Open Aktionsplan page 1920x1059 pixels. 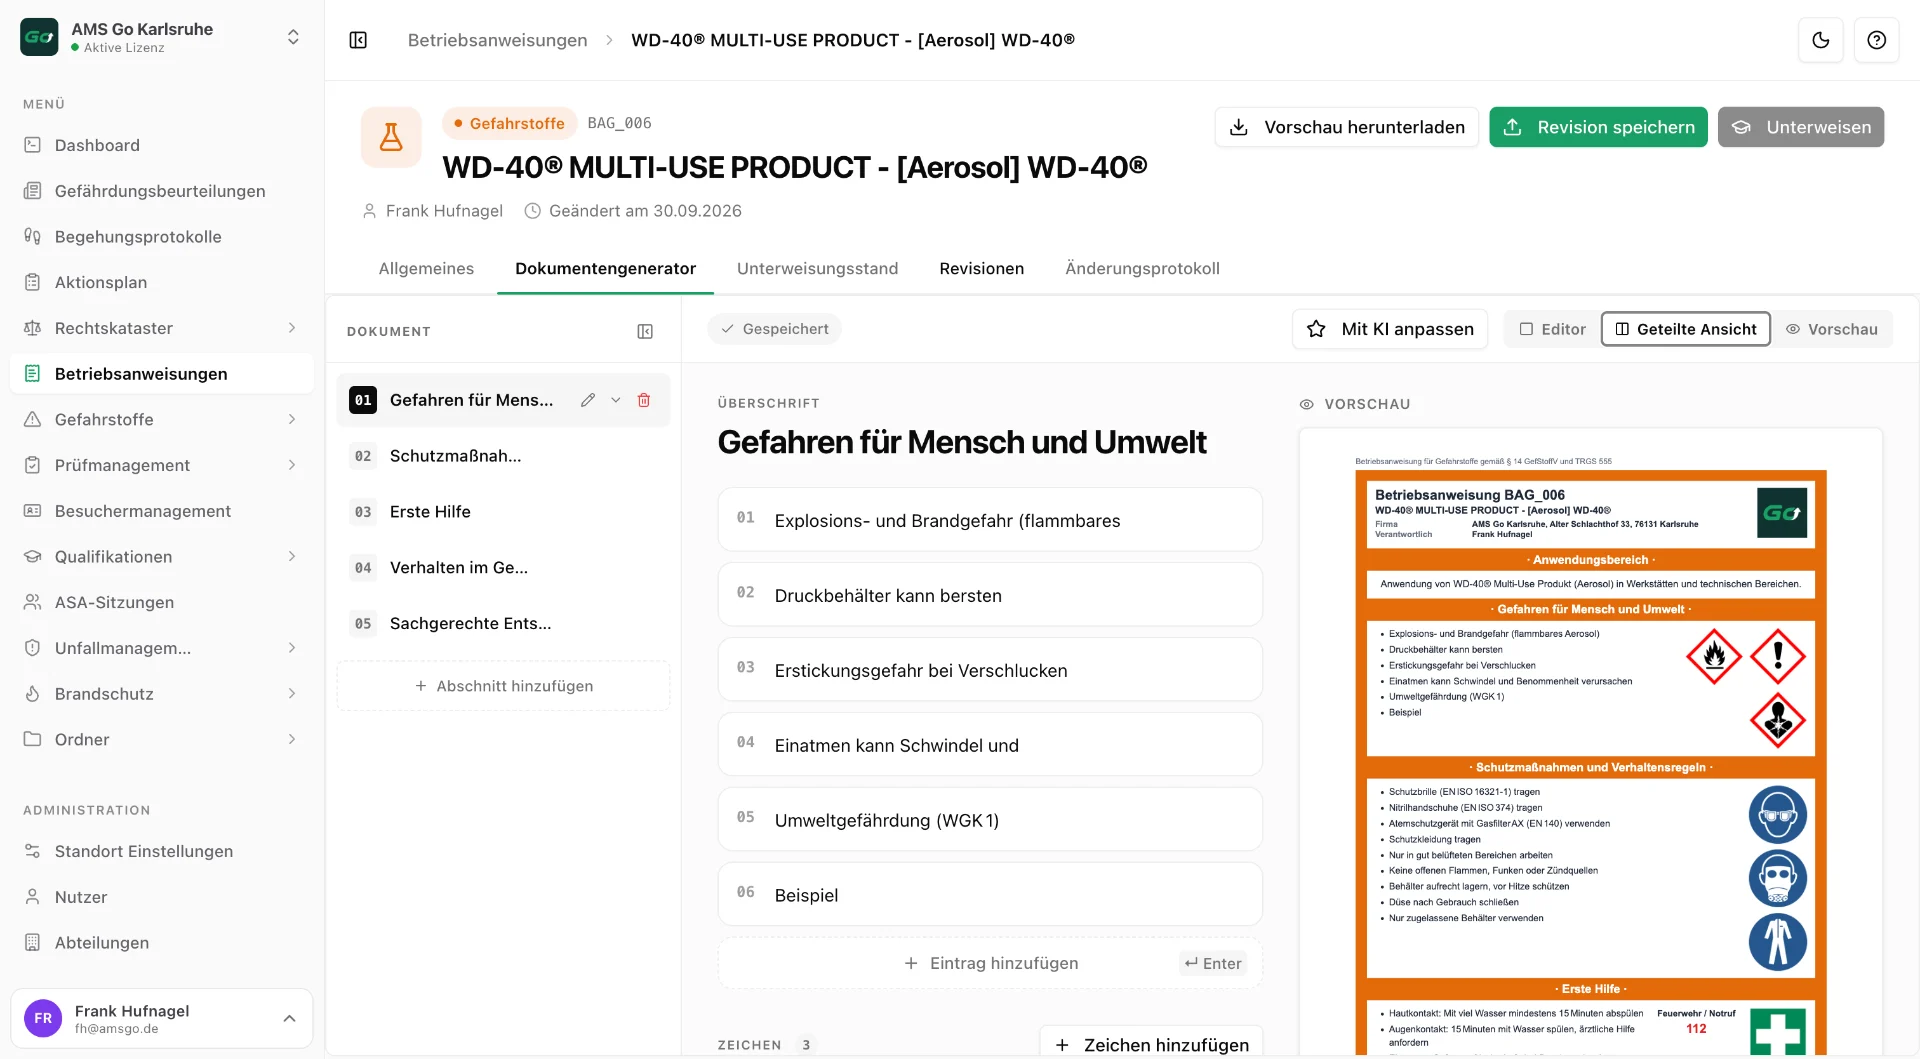pos(161,282)
